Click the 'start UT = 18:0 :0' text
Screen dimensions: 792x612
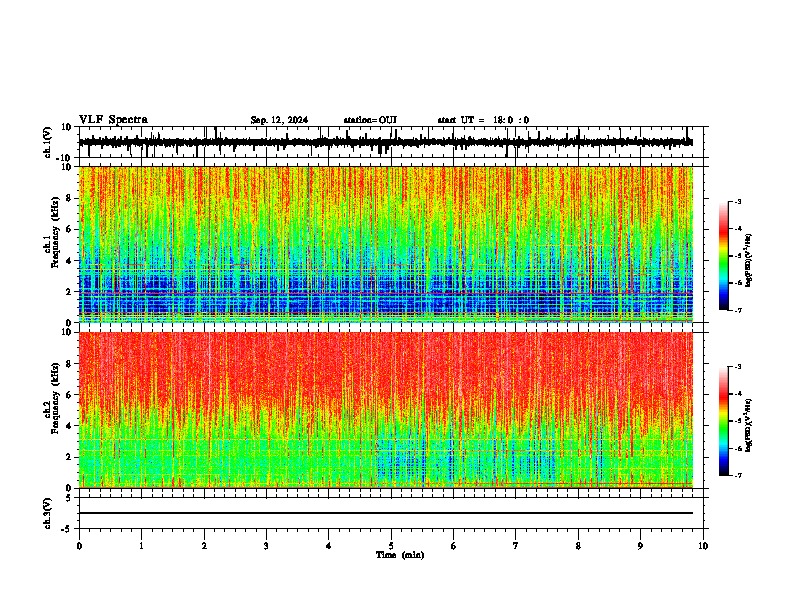tap(483, 120)
